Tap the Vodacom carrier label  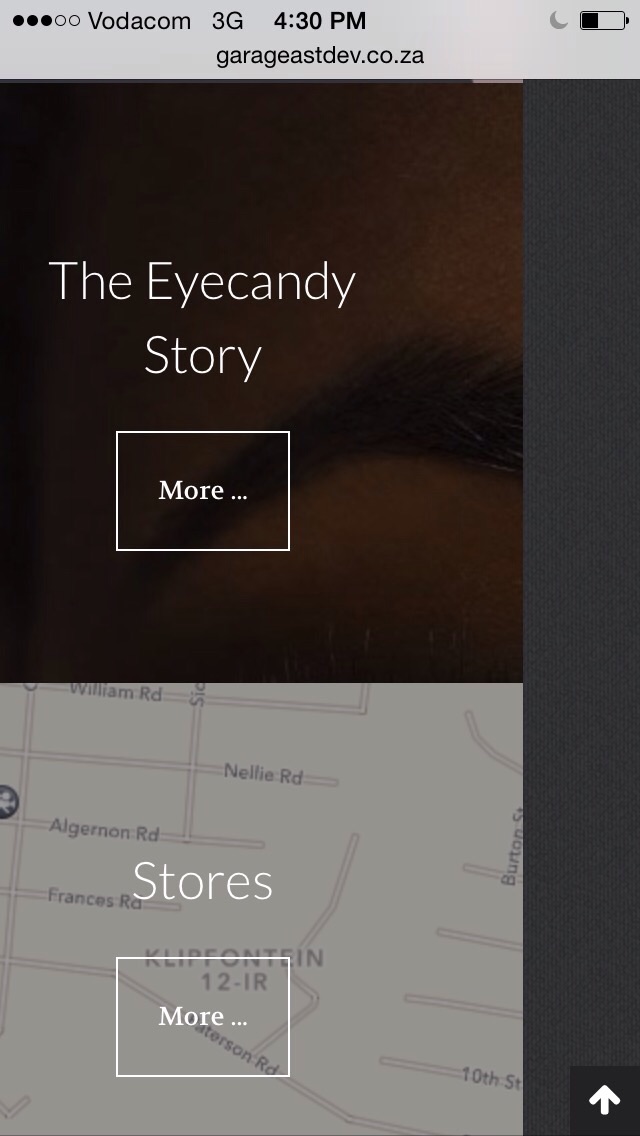[x=139, y=21]
